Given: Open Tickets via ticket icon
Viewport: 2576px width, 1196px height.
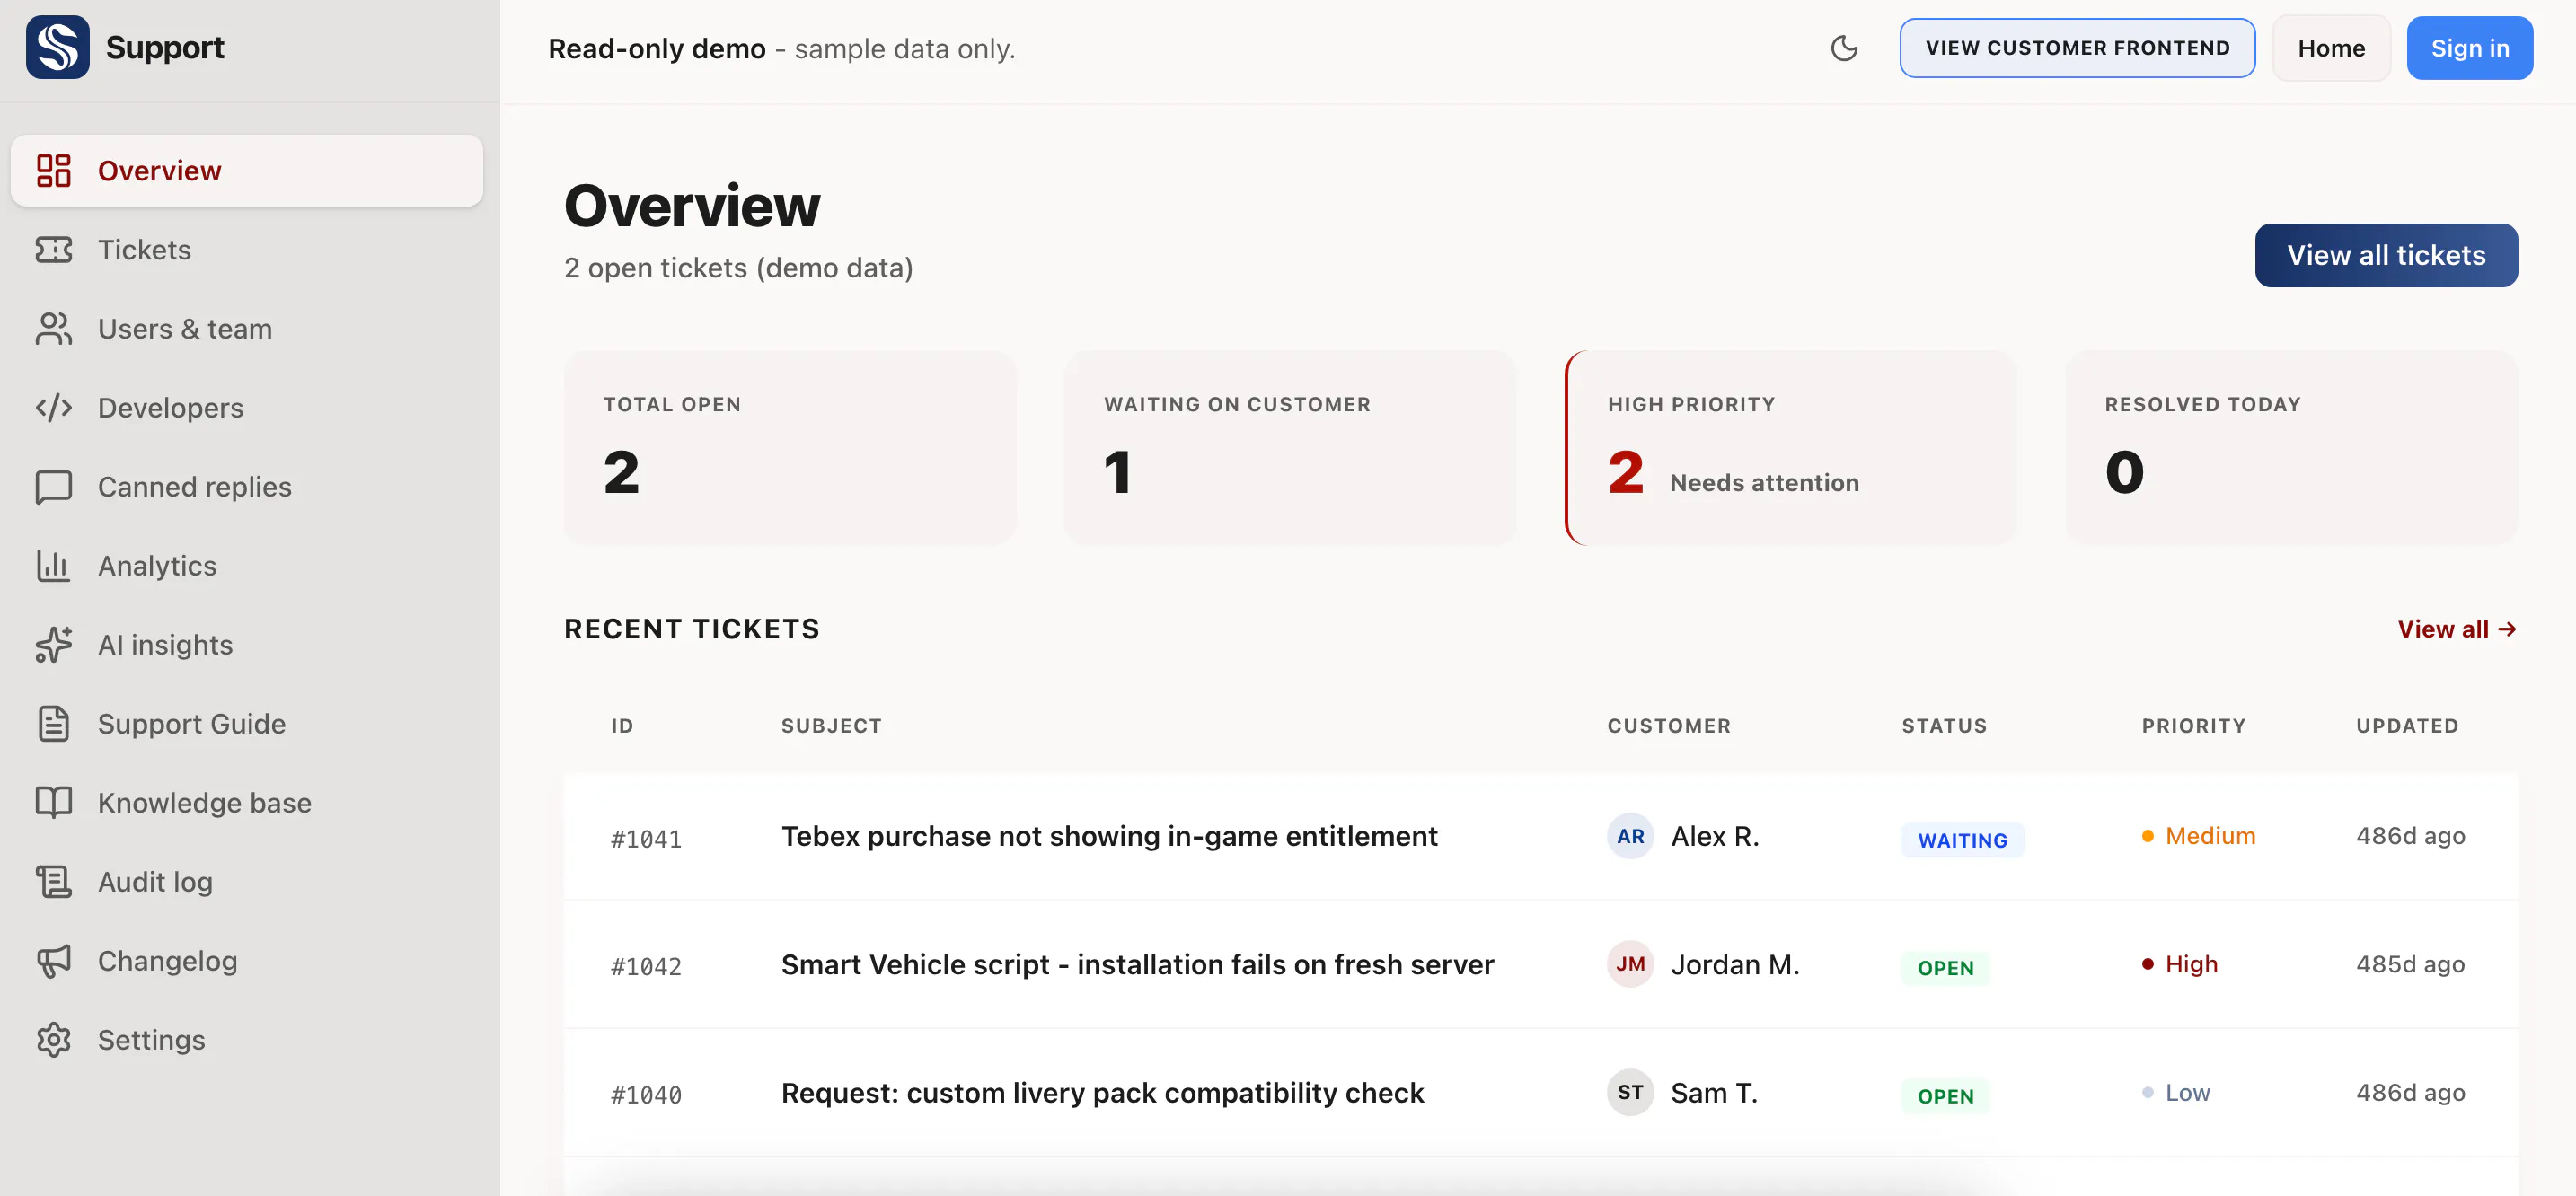Looking at the screenshot, I should pos(54,249).
